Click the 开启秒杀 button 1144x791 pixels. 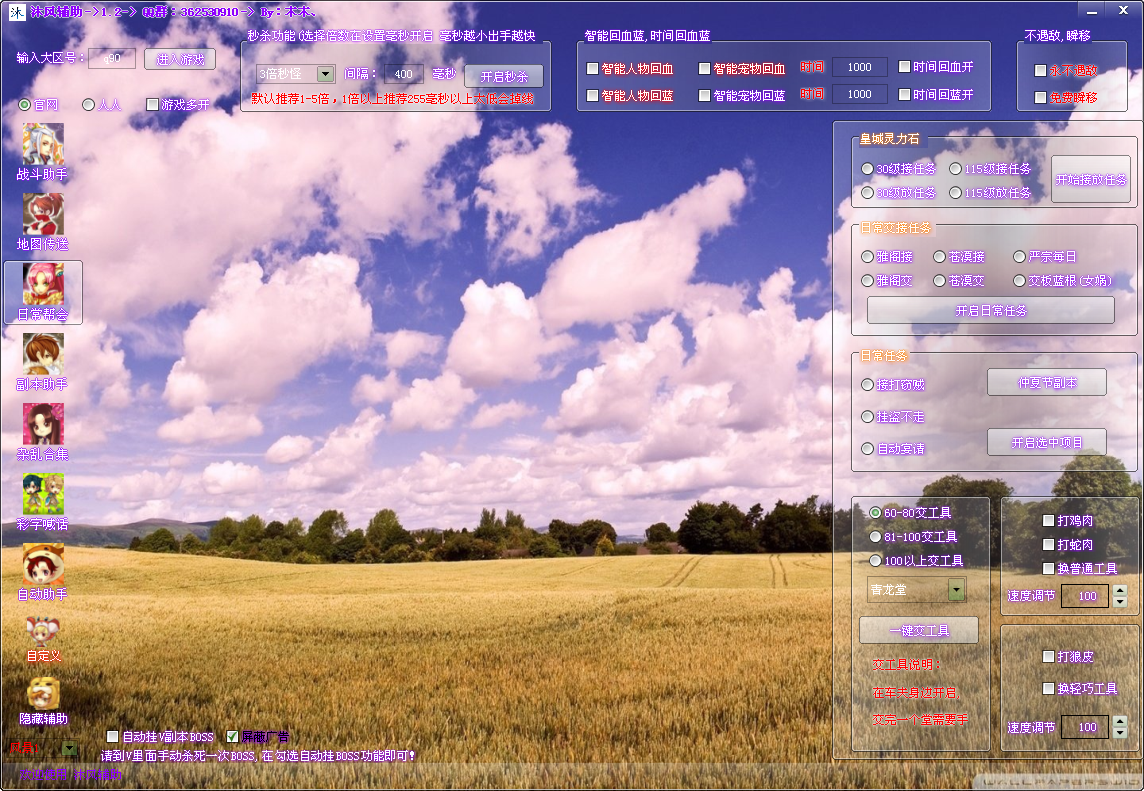coord(503,76)
